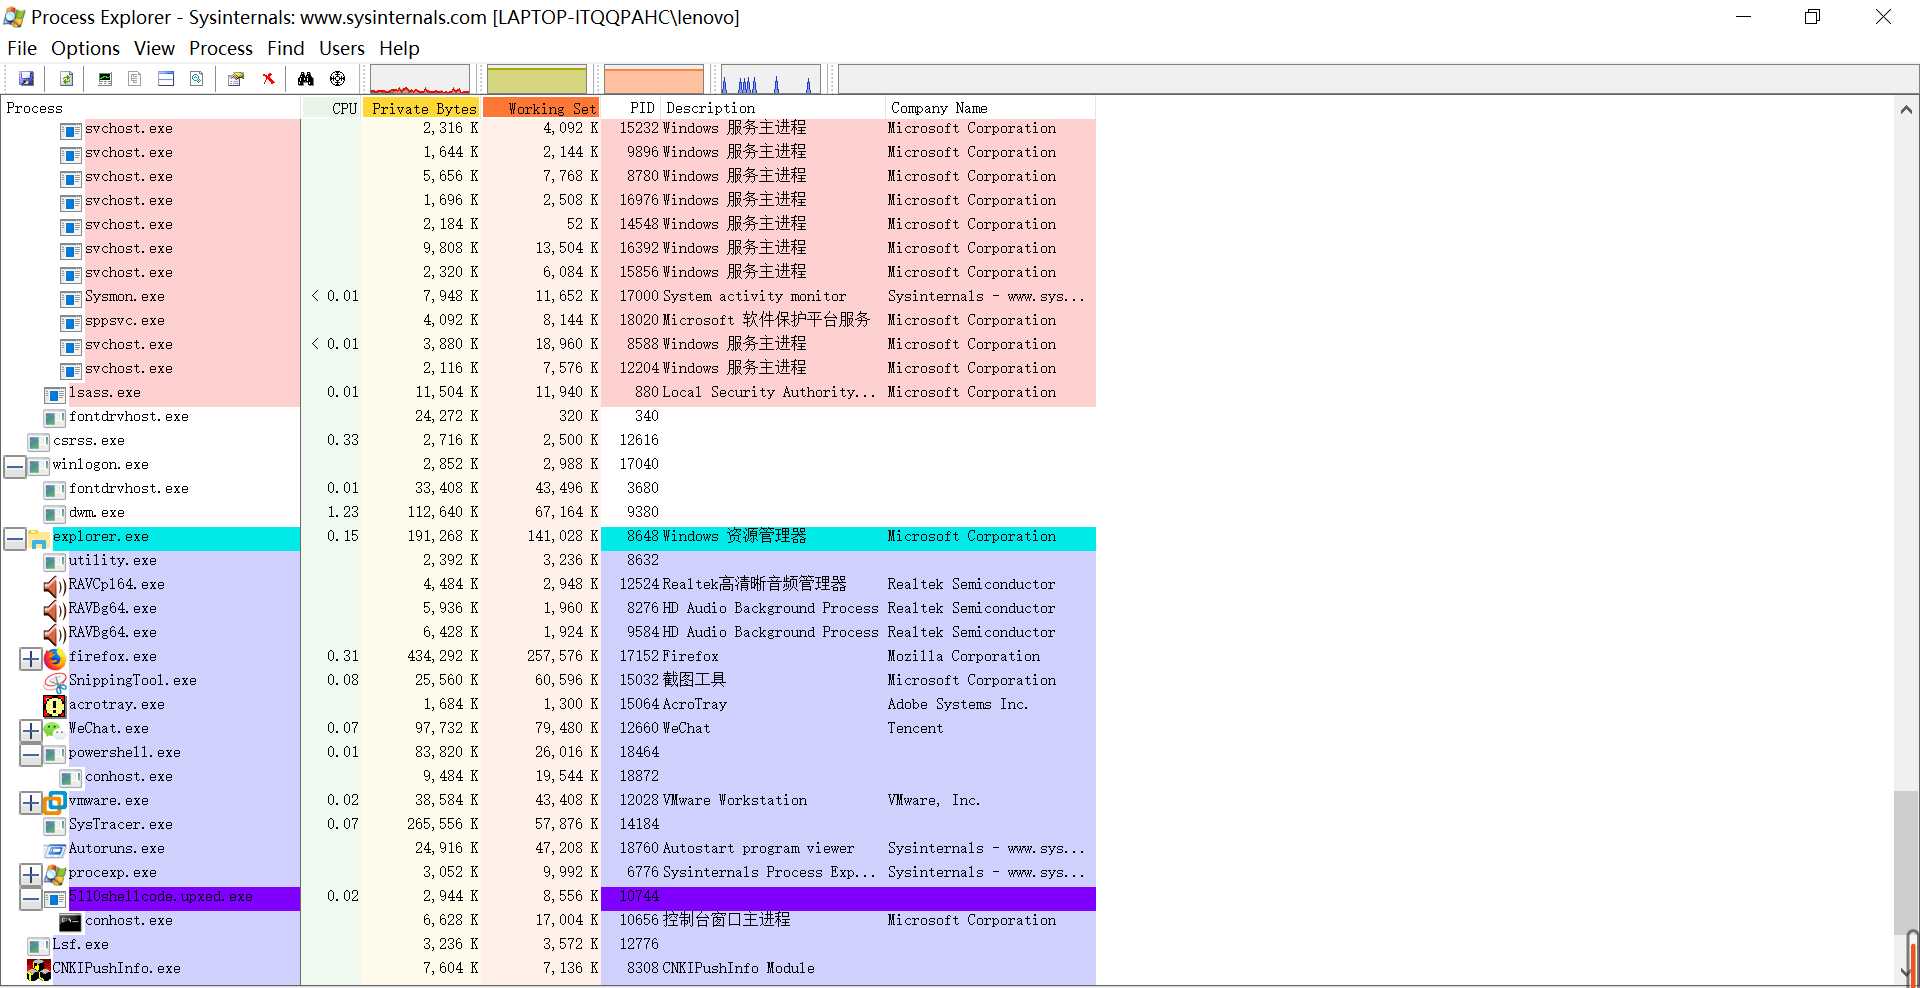Screen dimensions: 1920x988
Task: Sort by the Process column header
Action: tap(151, 108)
